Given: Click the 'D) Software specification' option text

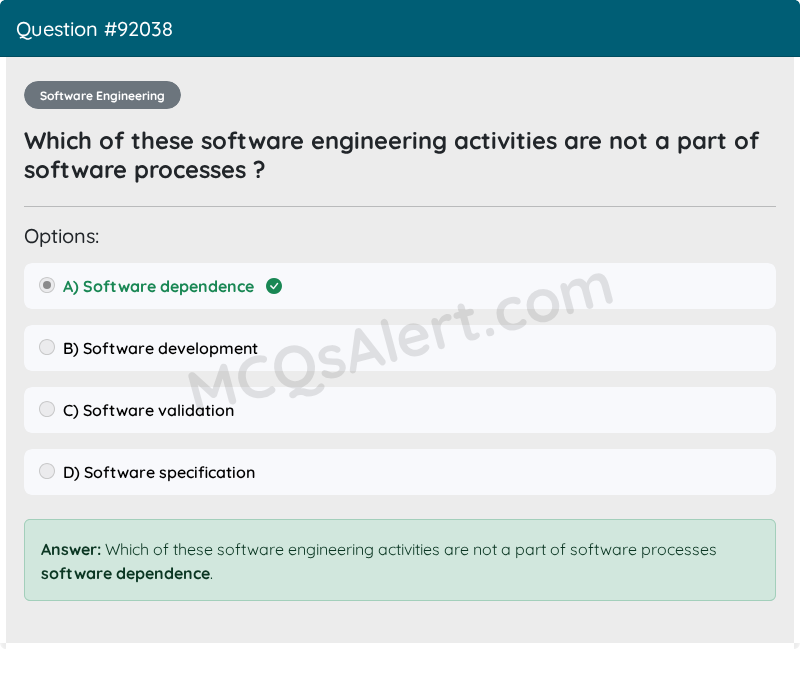Looking at the screenshot, I should 159,473.
